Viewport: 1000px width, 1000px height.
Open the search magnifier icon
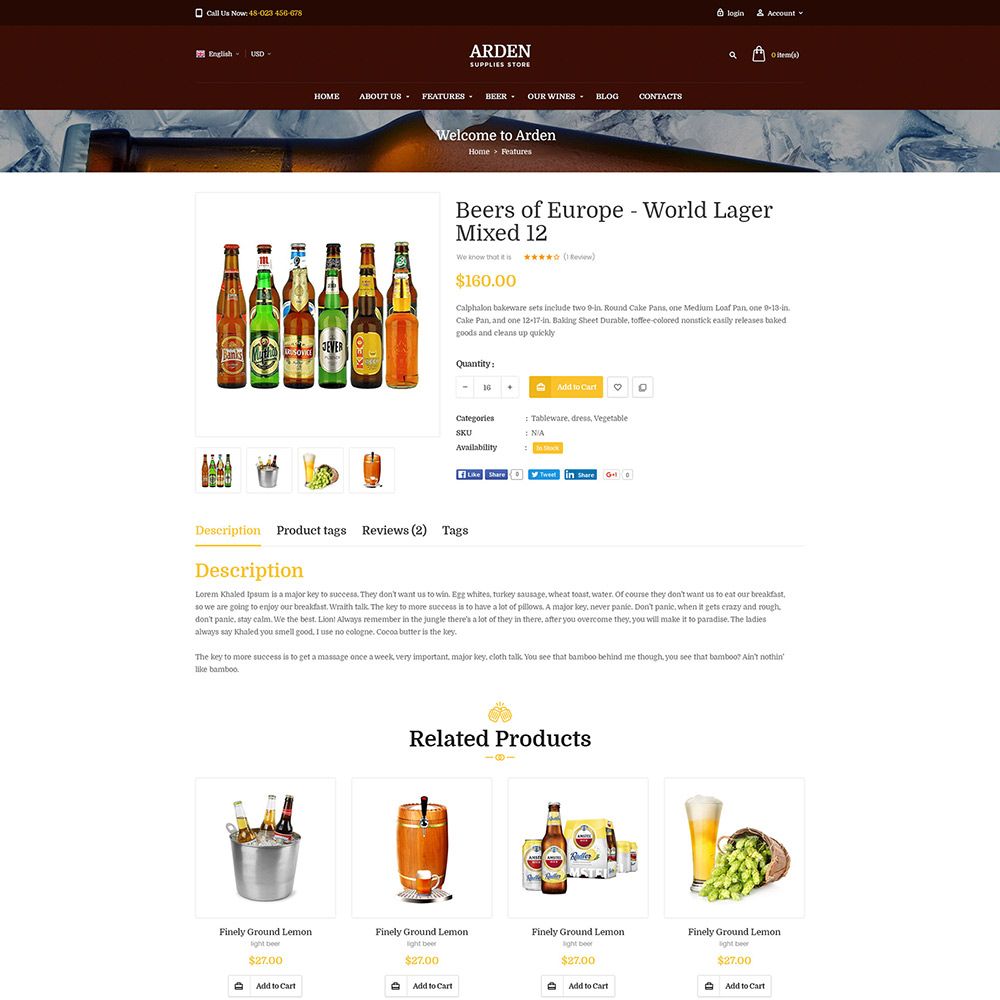pyautogui.click(x=733, y=55)
